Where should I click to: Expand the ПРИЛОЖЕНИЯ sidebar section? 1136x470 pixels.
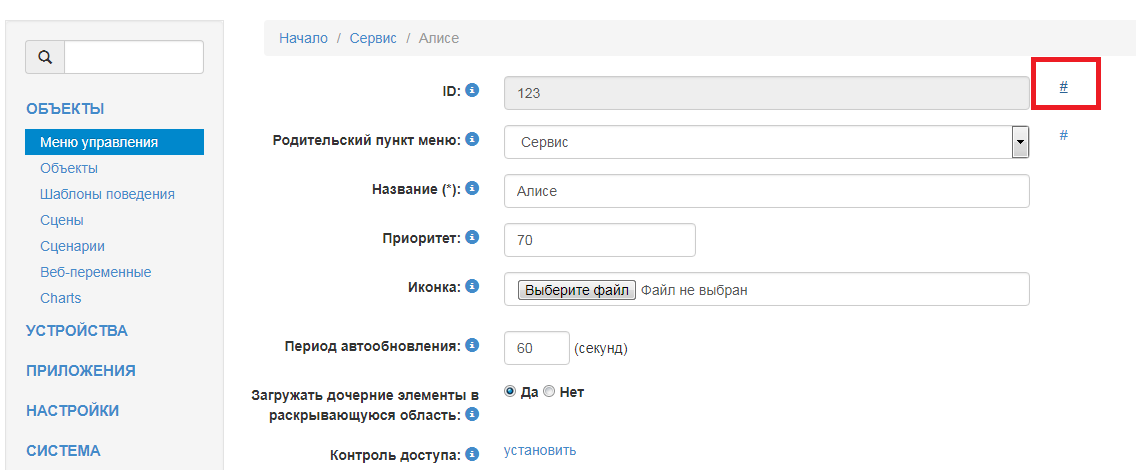click(81, 370)
